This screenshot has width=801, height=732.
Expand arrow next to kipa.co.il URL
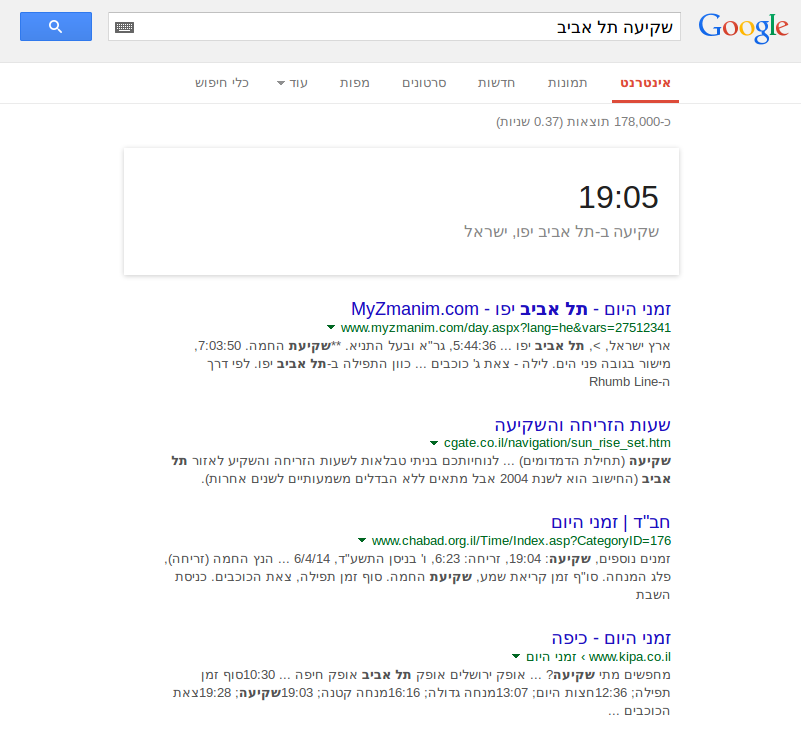(516, 656)
